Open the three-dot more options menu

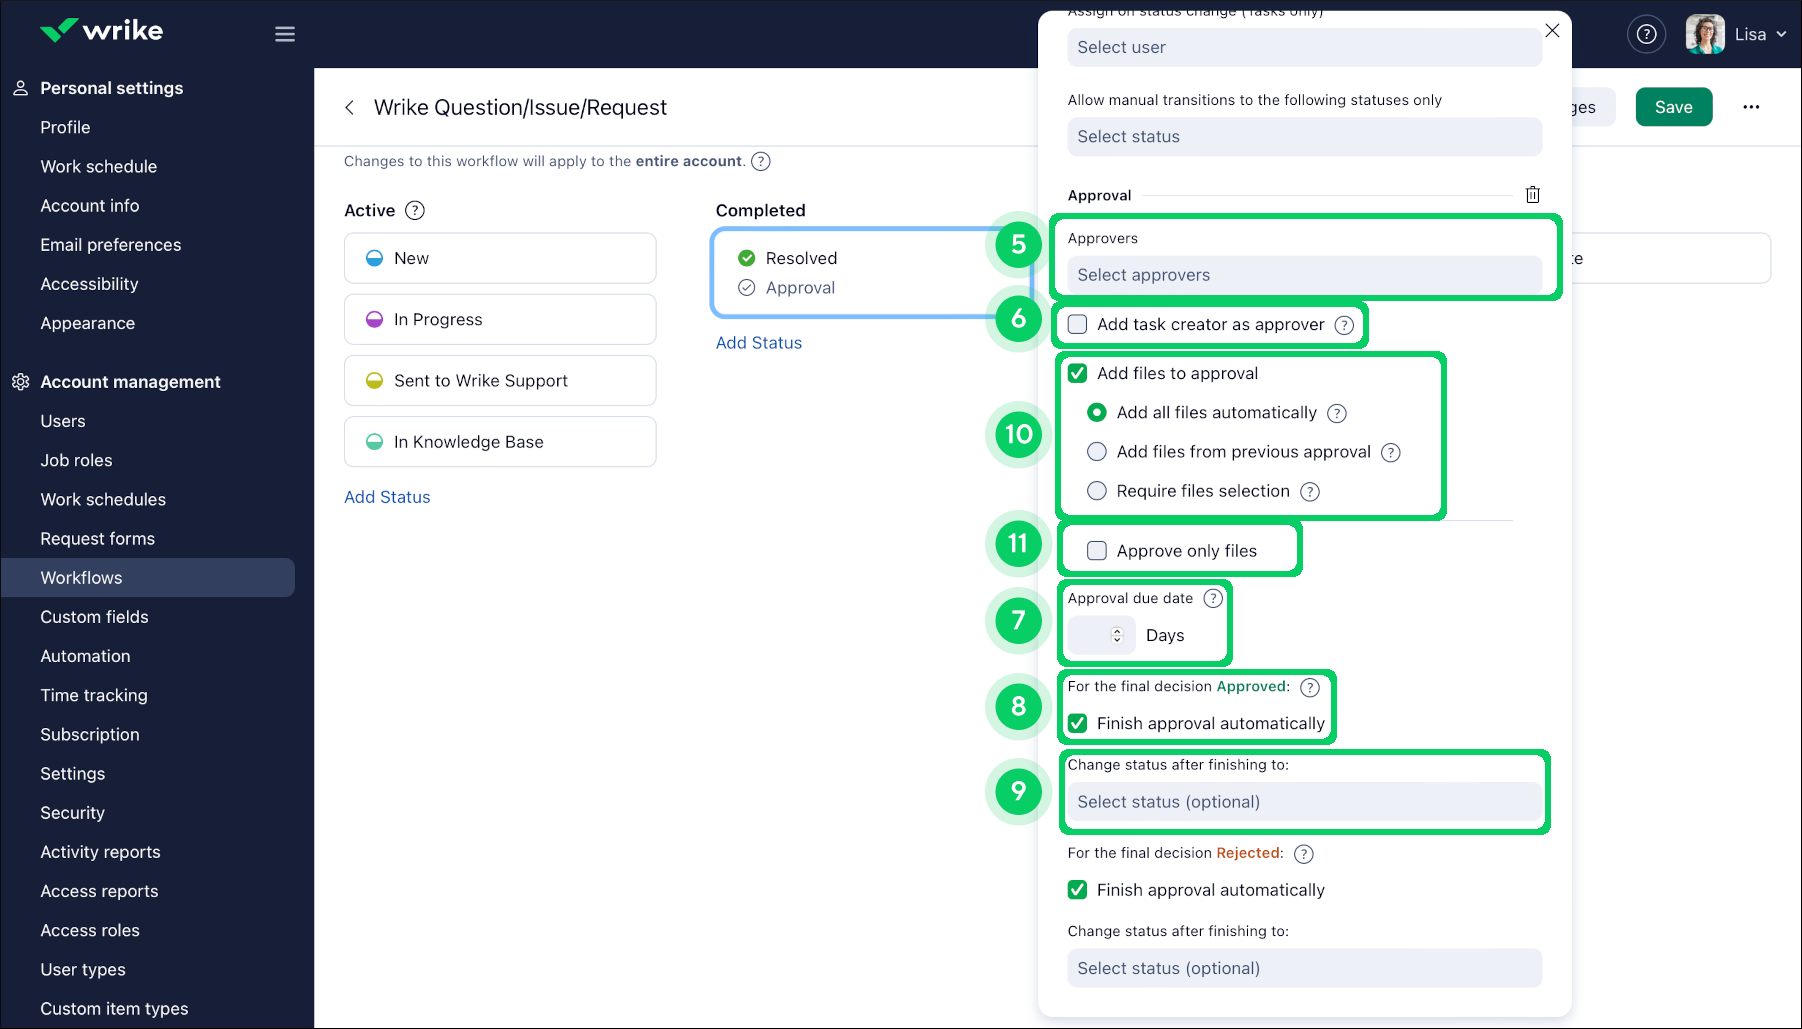[x=1750, y=108]
